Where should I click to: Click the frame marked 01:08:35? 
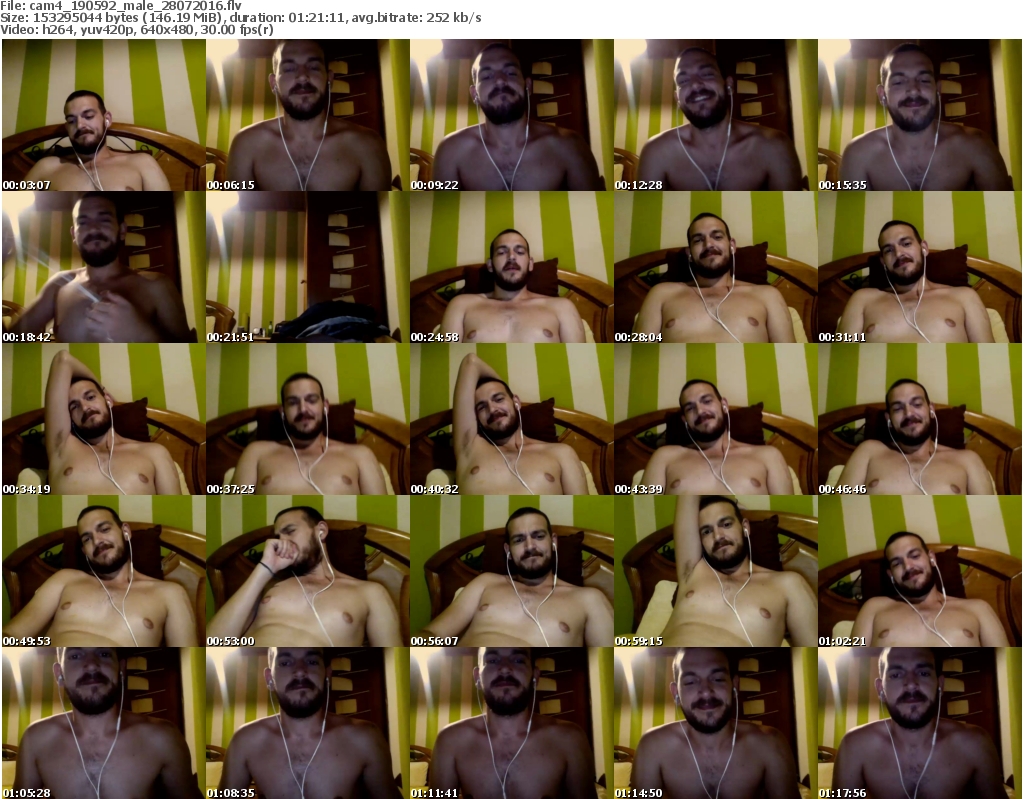(308, 723)
